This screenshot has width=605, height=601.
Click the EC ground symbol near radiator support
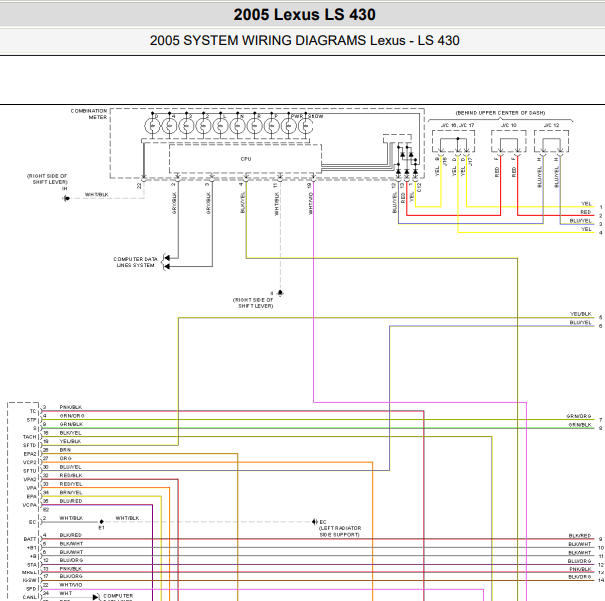tap(315, 522)
